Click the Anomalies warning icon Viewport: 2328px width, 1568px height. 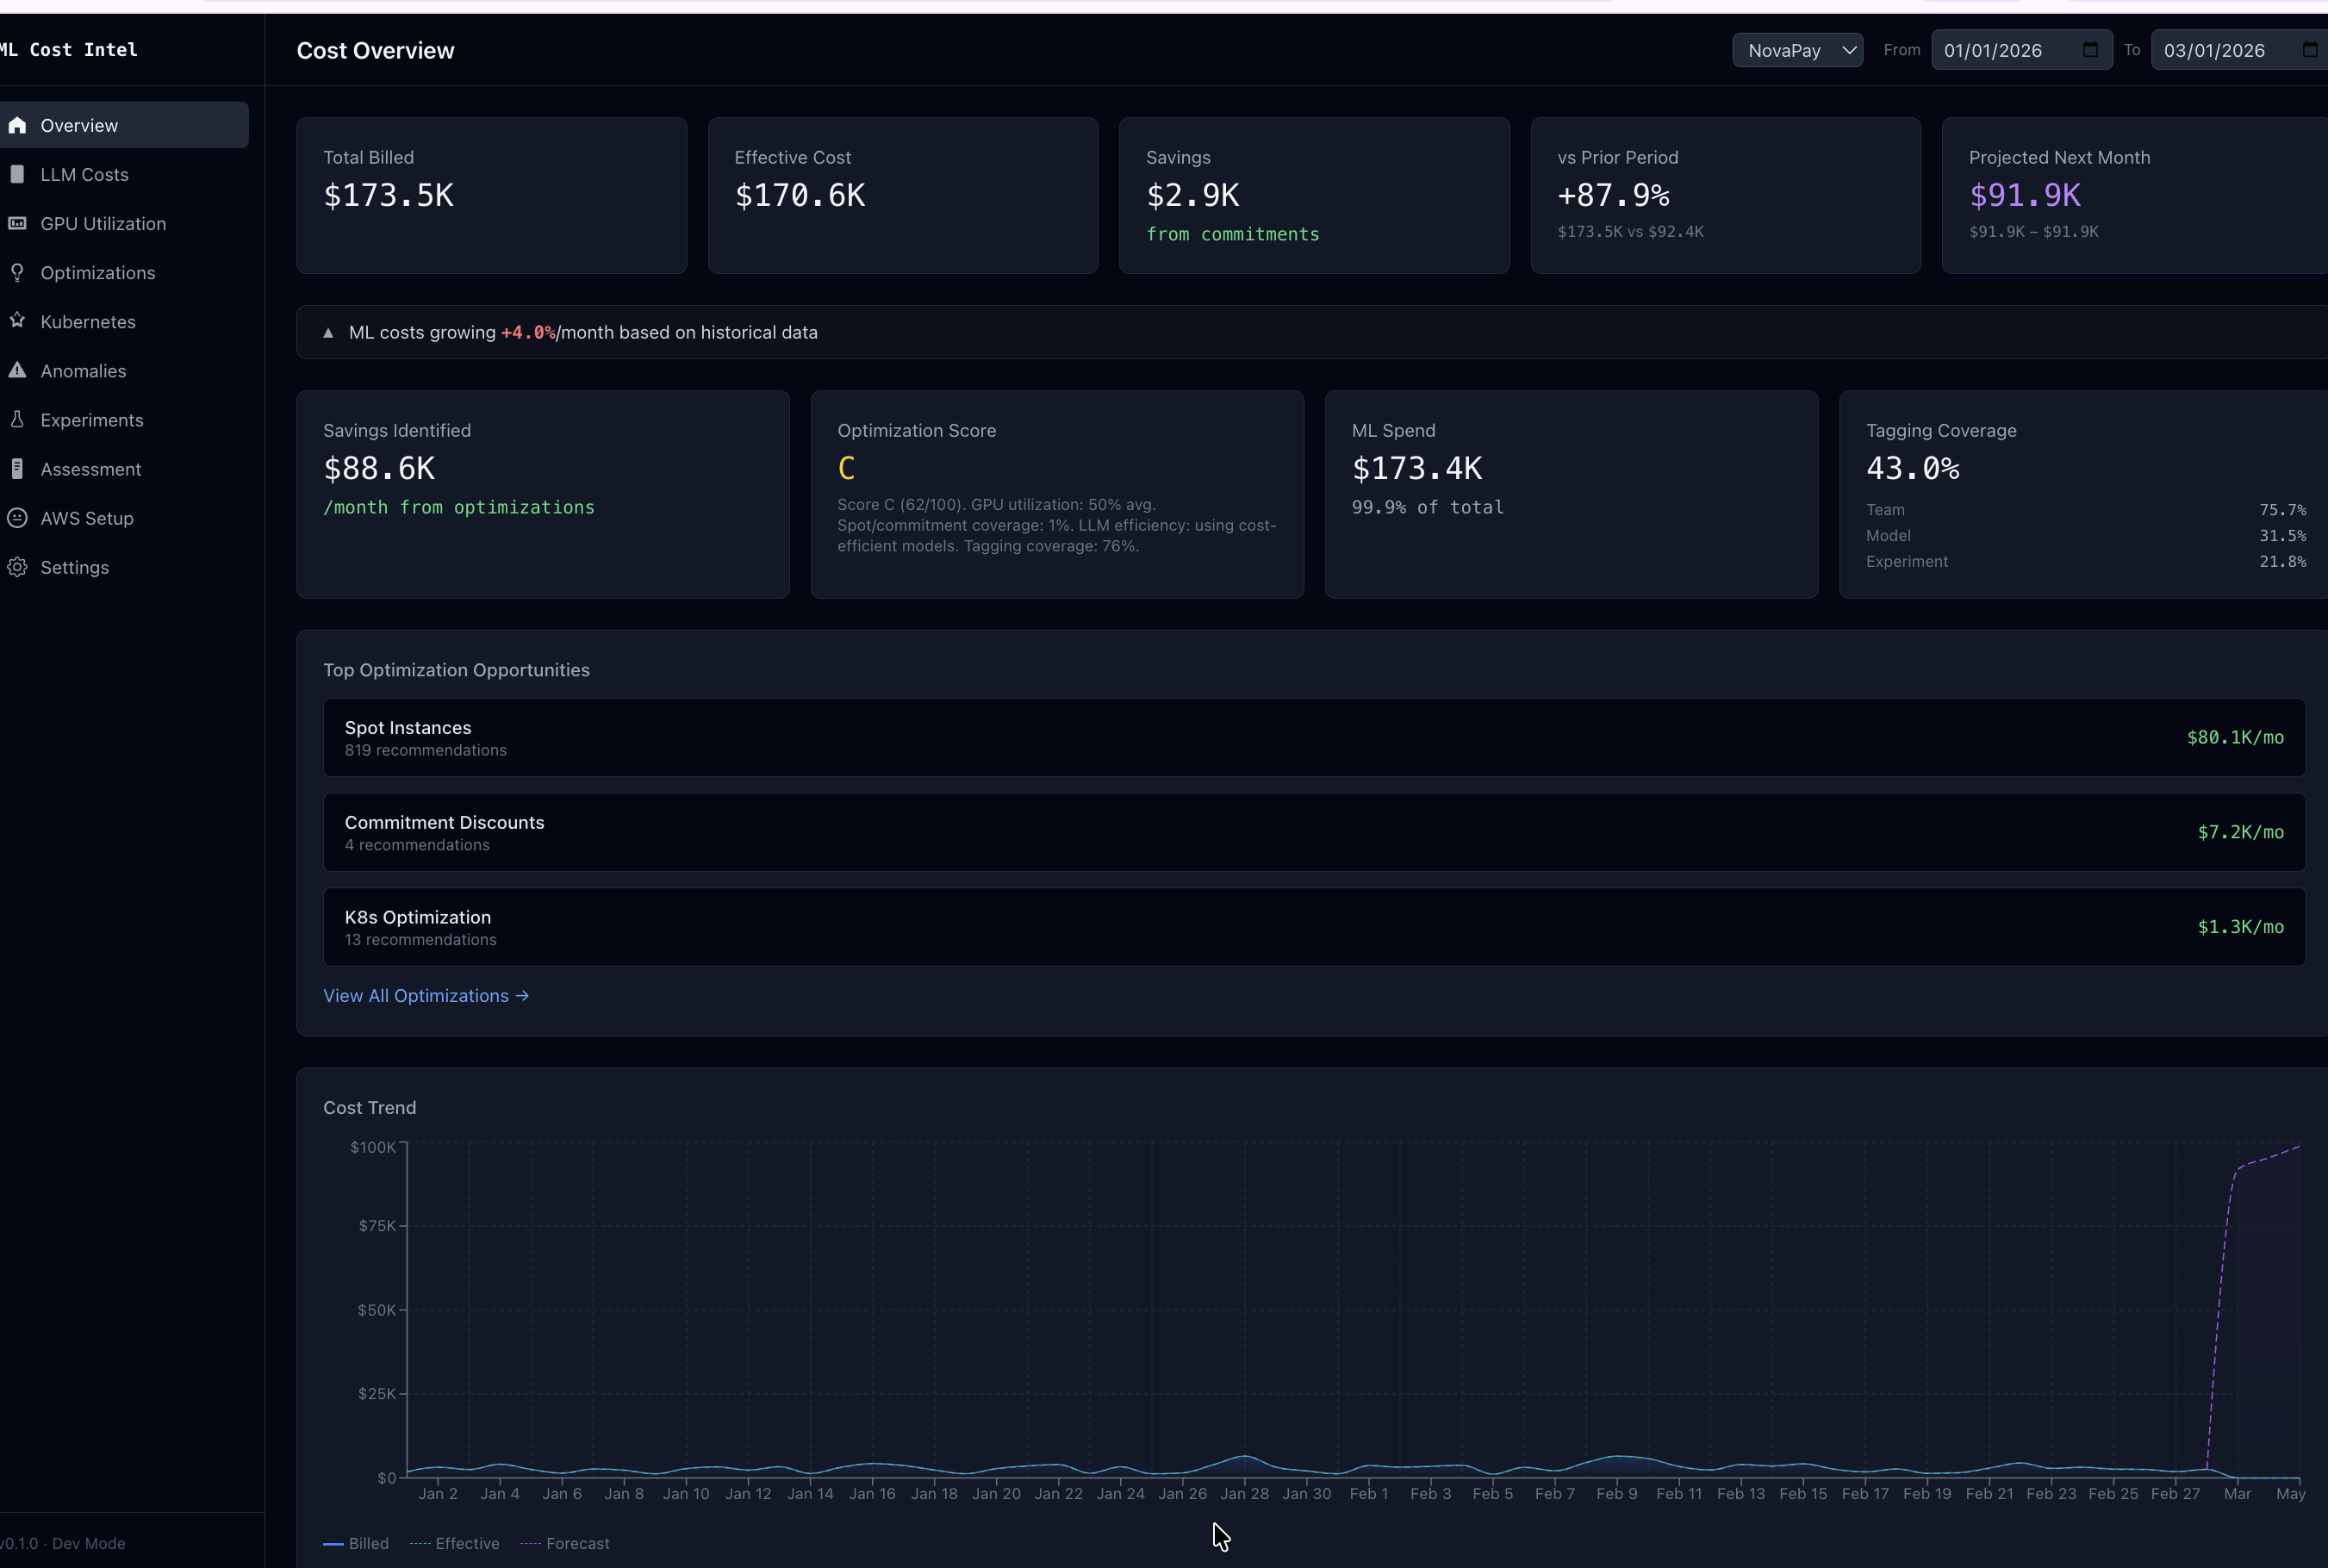point(17,370)
